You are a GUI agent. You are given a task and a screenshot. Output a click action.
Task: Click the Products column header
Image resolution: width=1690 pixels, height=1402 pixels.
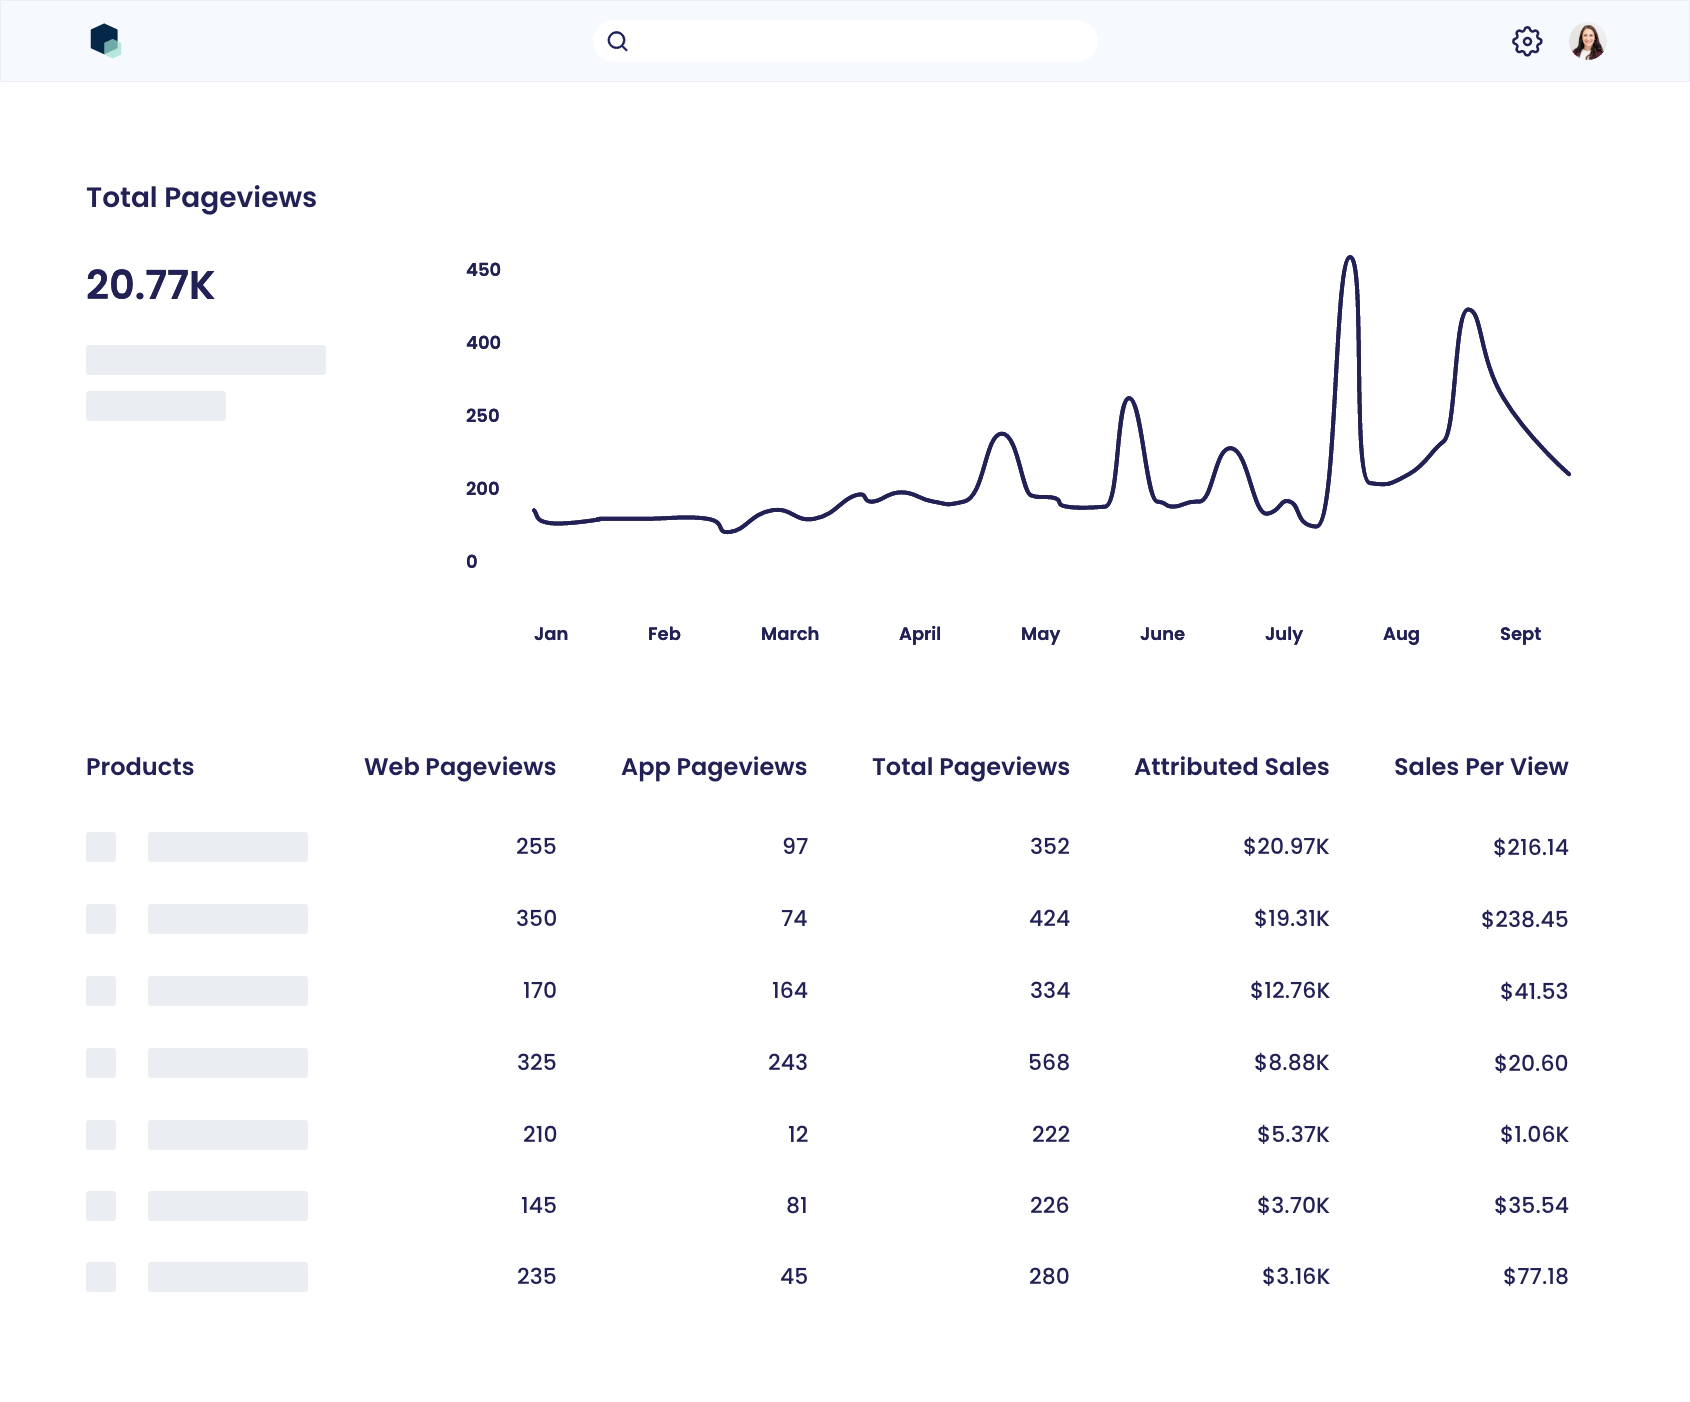click(x=140, y=767)
